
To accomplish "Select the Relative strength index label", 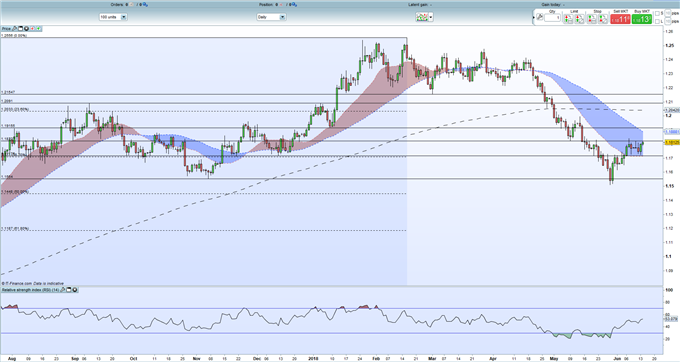I will tap(30, 290).
